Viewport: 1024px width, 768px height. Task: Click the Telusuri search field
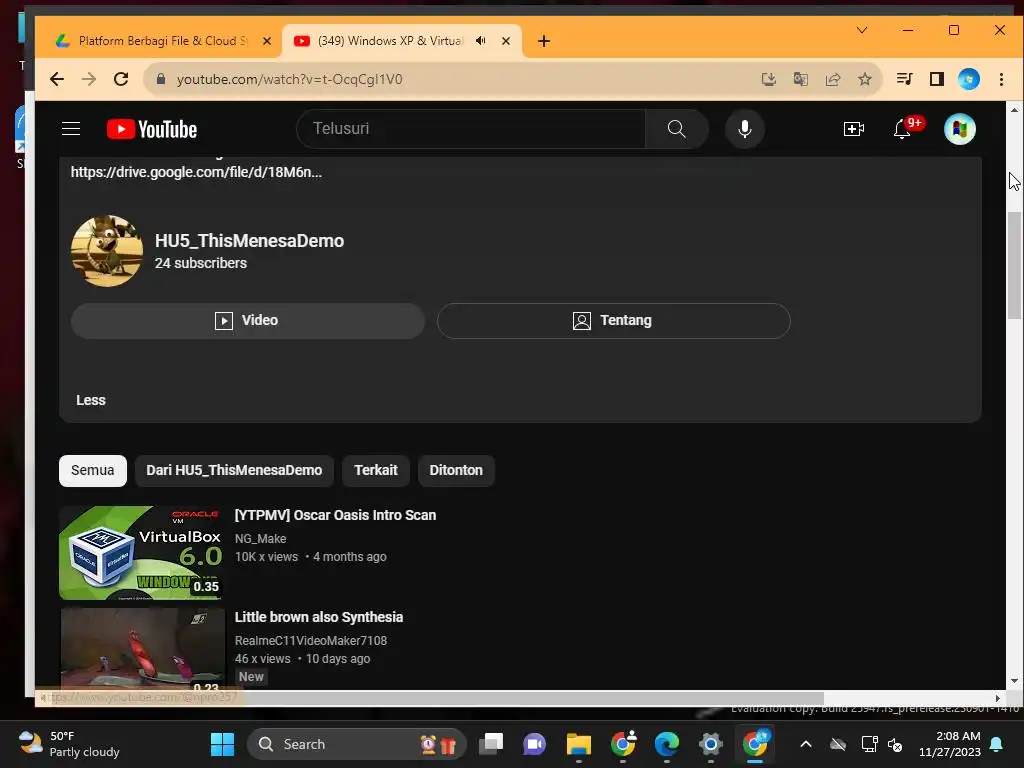[470, 129]
